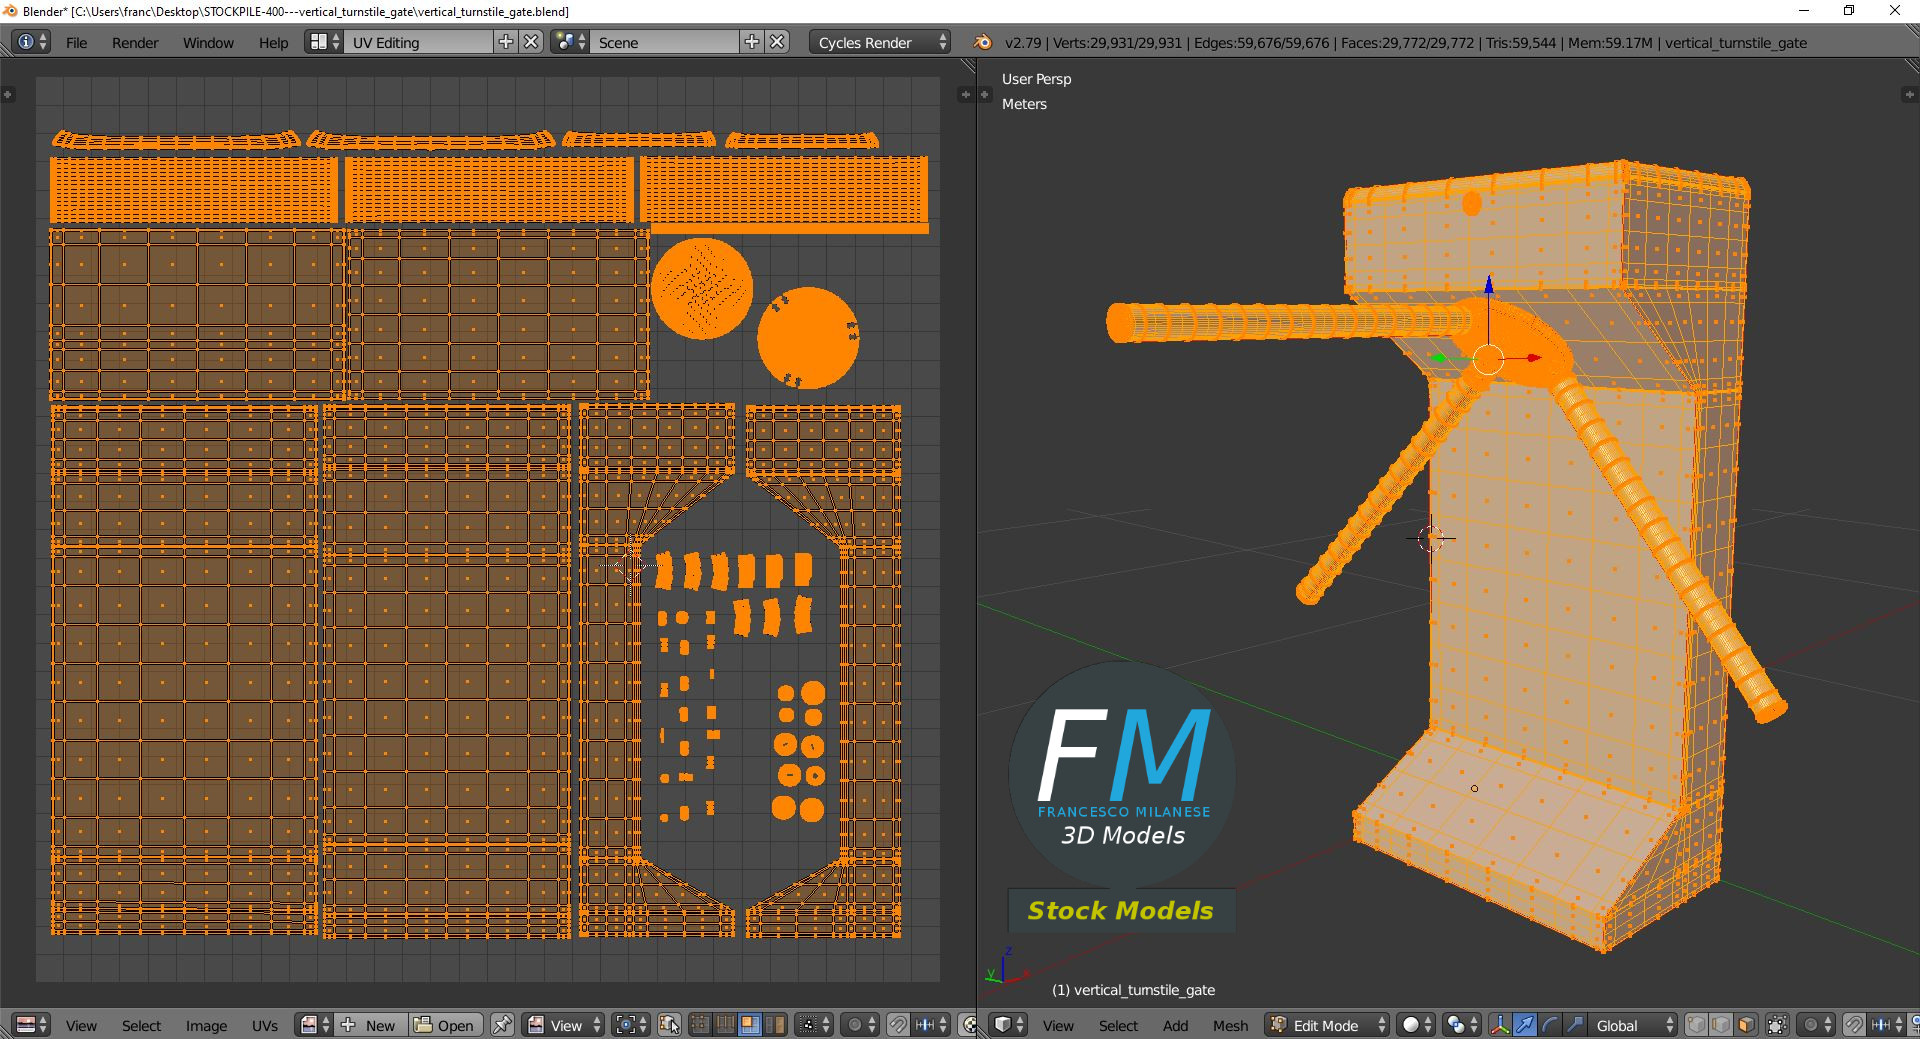Viewport: 1920px width, 1039px height.
Task: Open the UV editor Select menu
Action: click(141, 1025)
